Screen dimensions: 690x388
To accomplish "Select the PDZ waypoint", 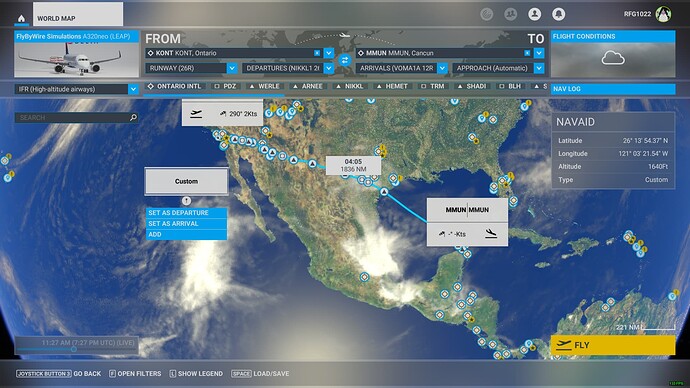I will coord(225,86).
